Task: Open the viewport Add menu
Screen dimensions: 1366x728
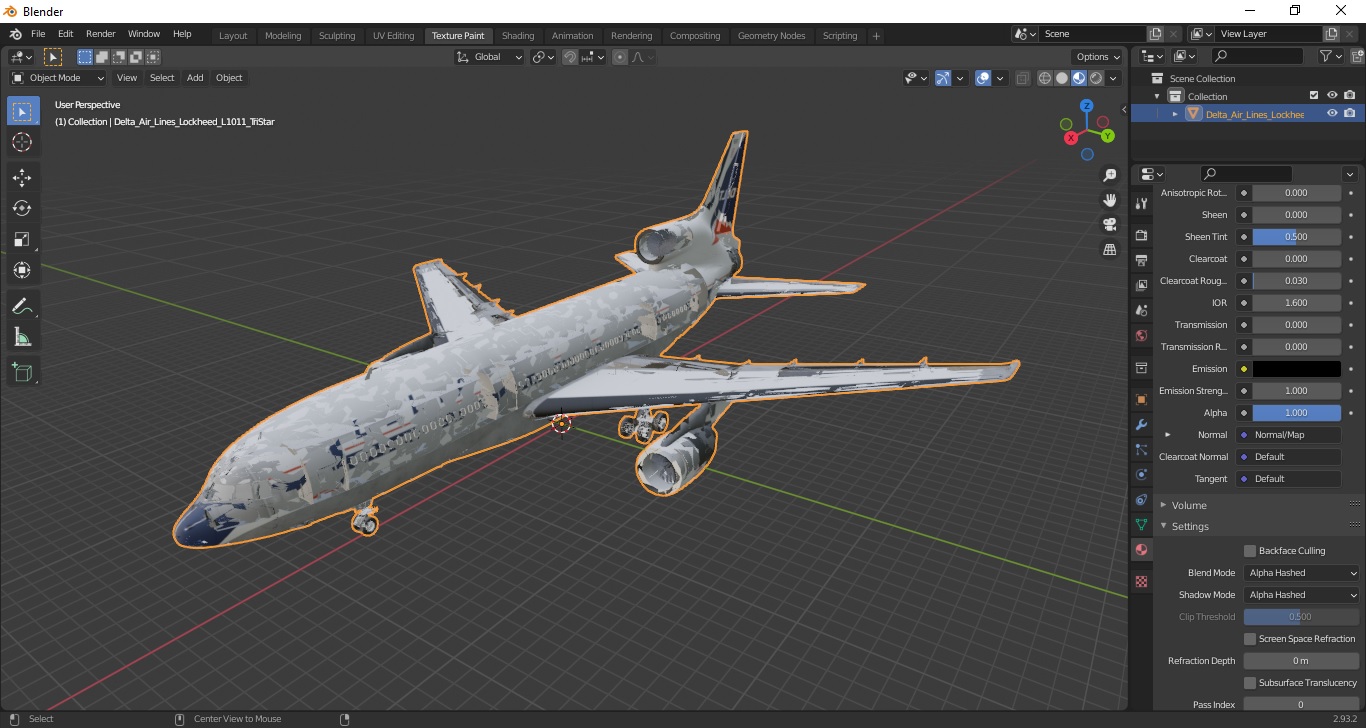Action: tap(195, 78)
